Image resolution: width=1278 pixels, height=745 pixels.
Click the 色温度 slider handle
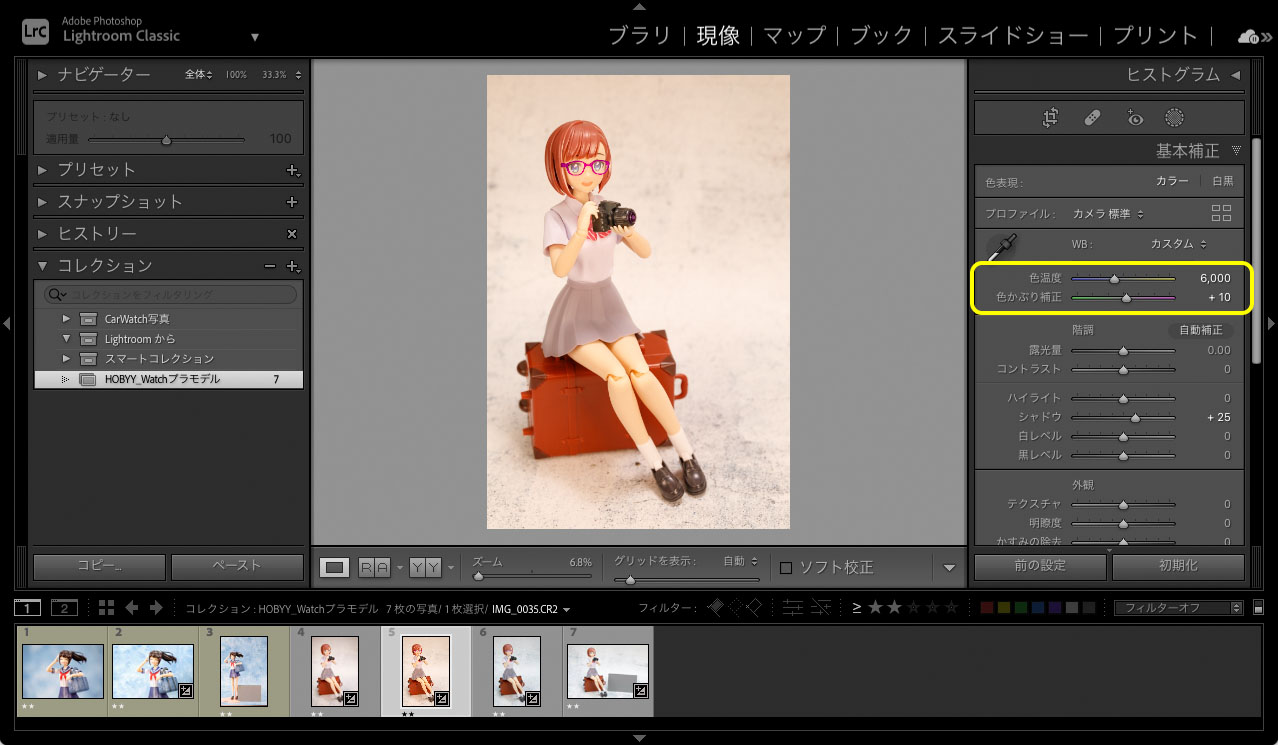point(1114,279)
